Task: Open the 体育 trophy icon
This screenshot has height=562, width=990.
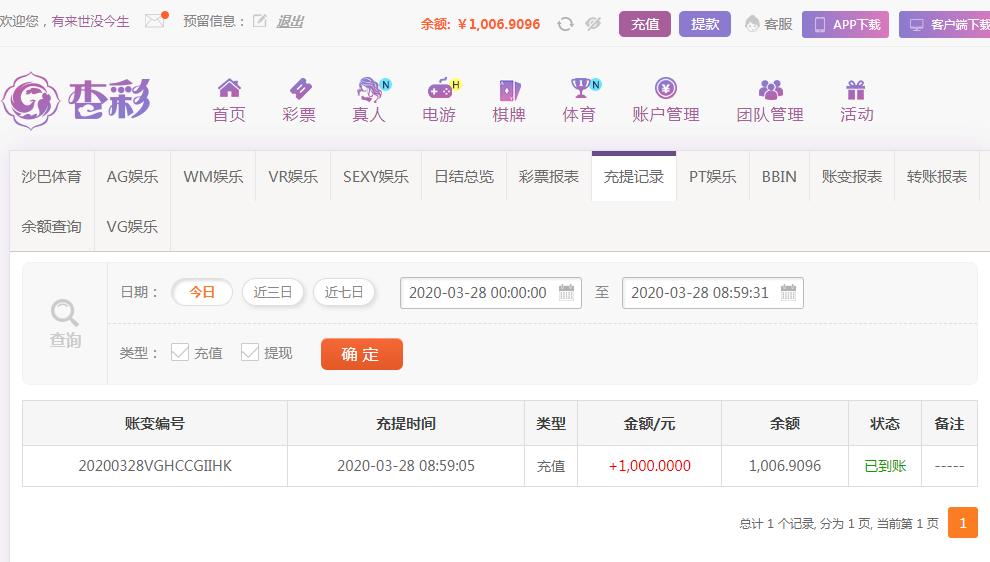Action: 580,88
